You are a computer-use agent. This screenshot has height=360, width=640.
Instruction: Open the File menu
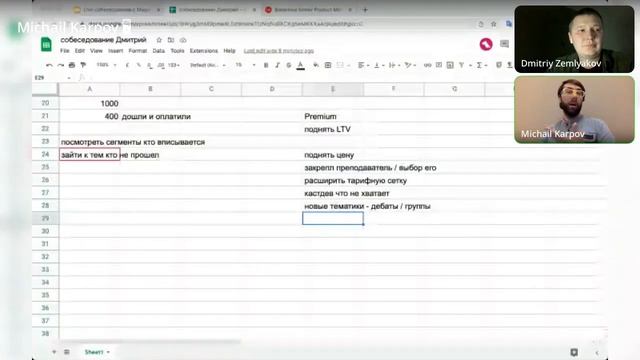65,51
